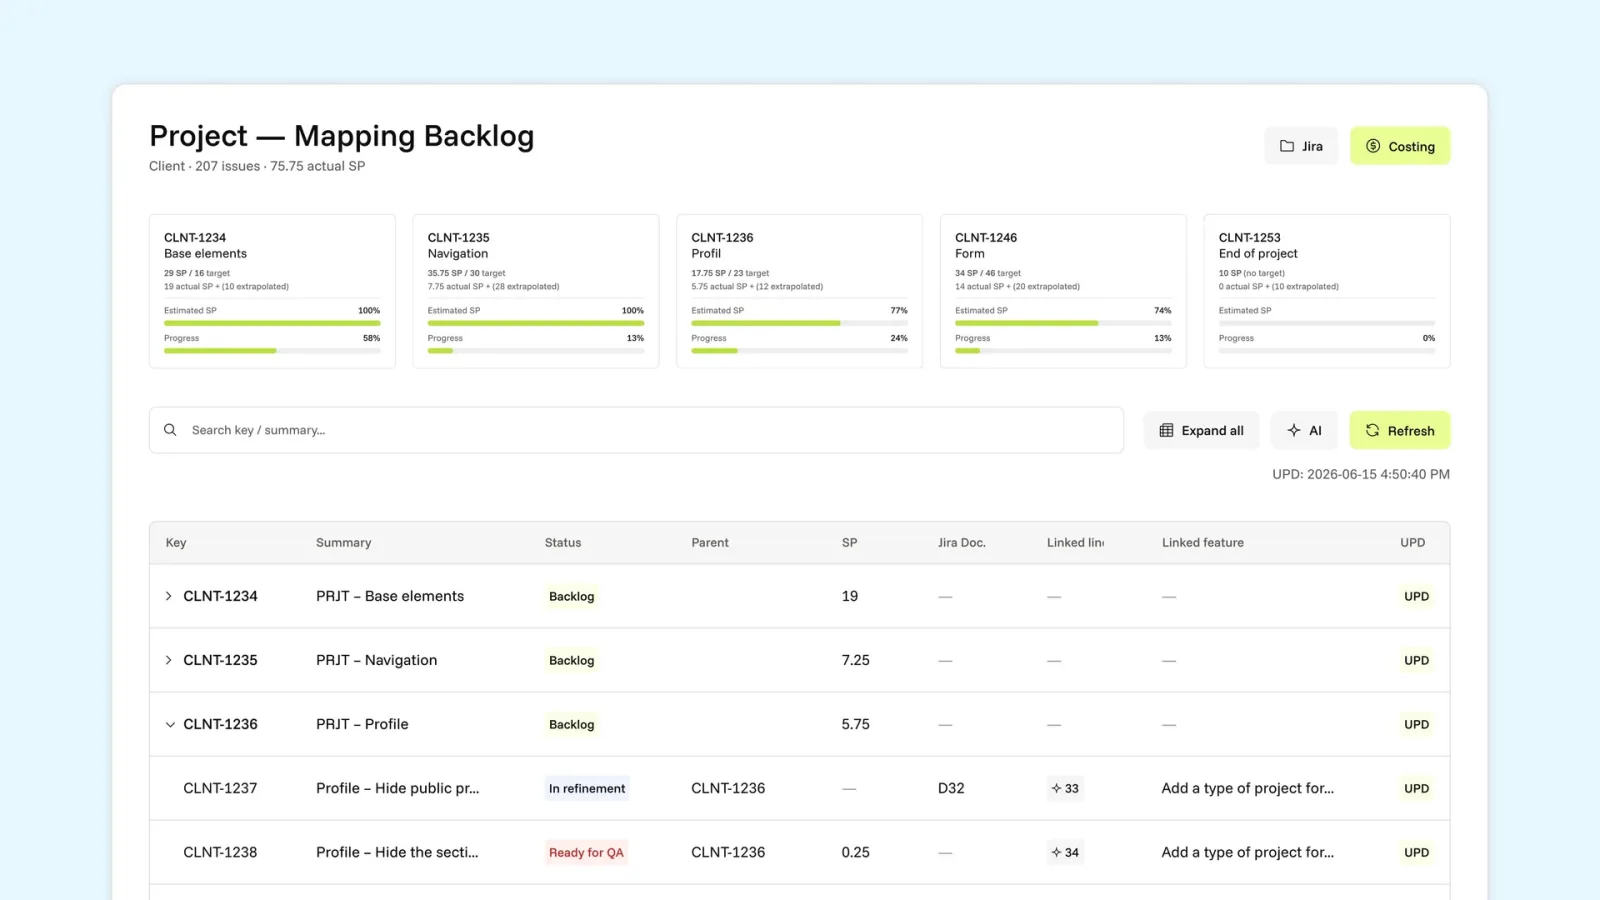Viewport: 1600px width, 900px height.
Task: Click SP value 0.25
Action: click(x=856, y=852)
